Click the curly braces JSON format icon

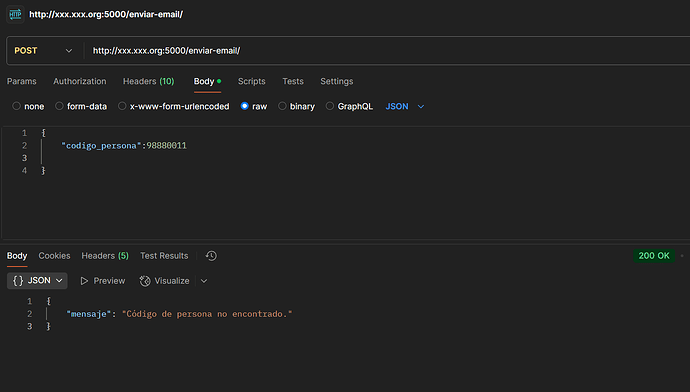coord(18,281)
